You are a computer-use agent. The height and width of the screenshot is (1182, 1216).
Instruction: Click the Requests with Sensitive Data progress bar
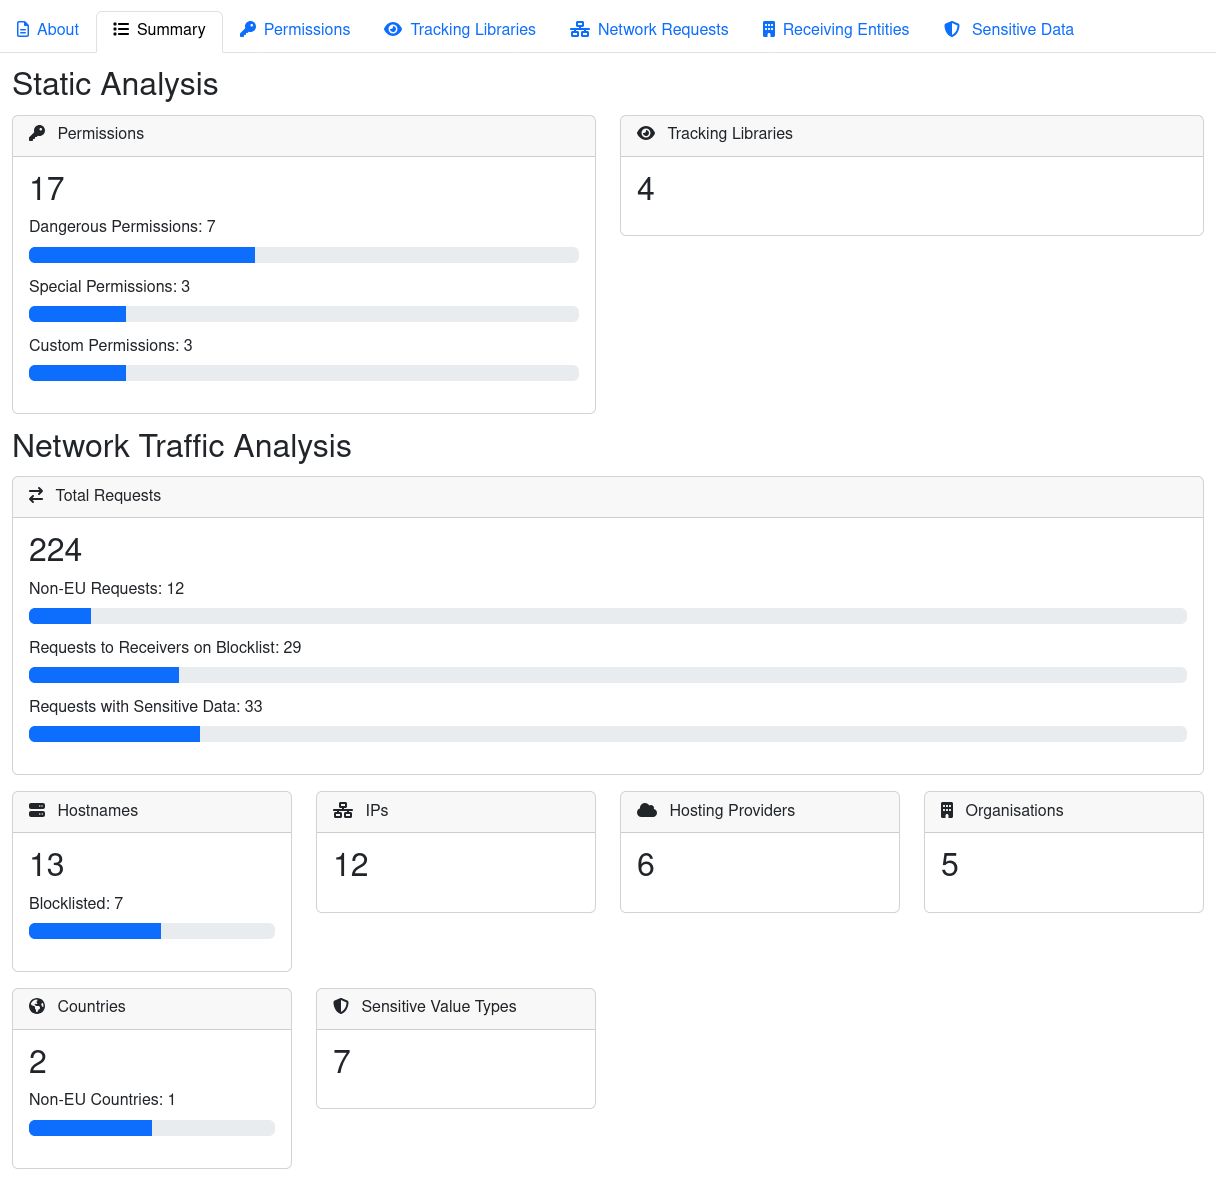pyautogui.click(x=608, y=734)
